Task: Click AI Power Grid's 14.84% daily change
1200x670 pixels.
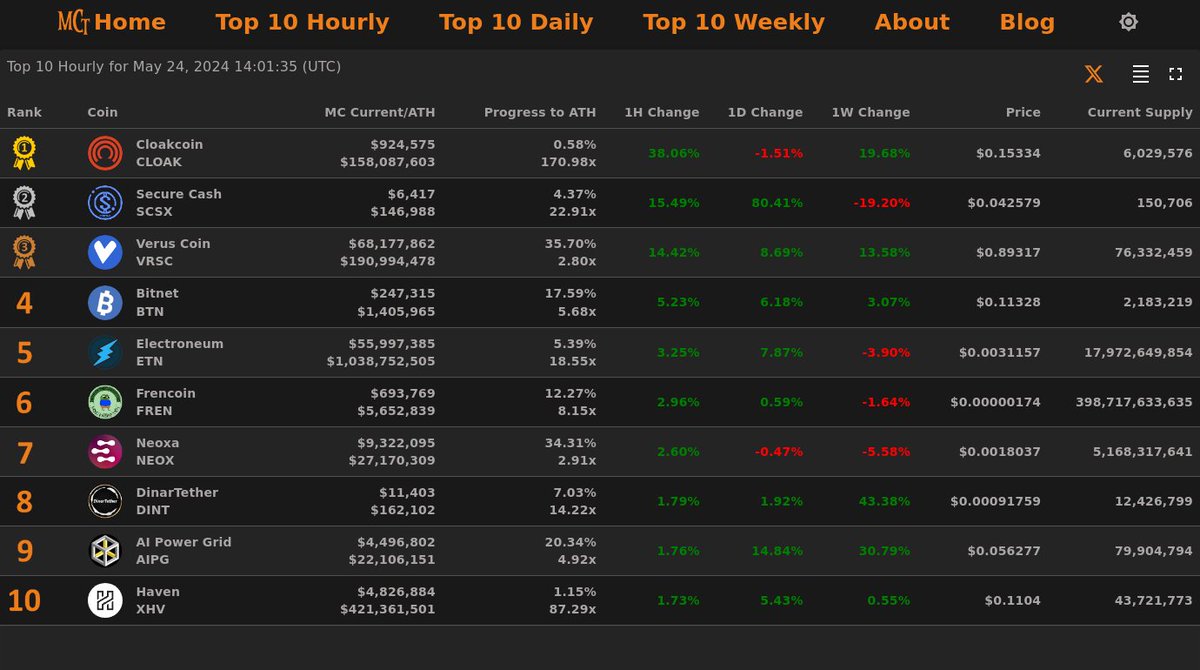Action: 777,551
